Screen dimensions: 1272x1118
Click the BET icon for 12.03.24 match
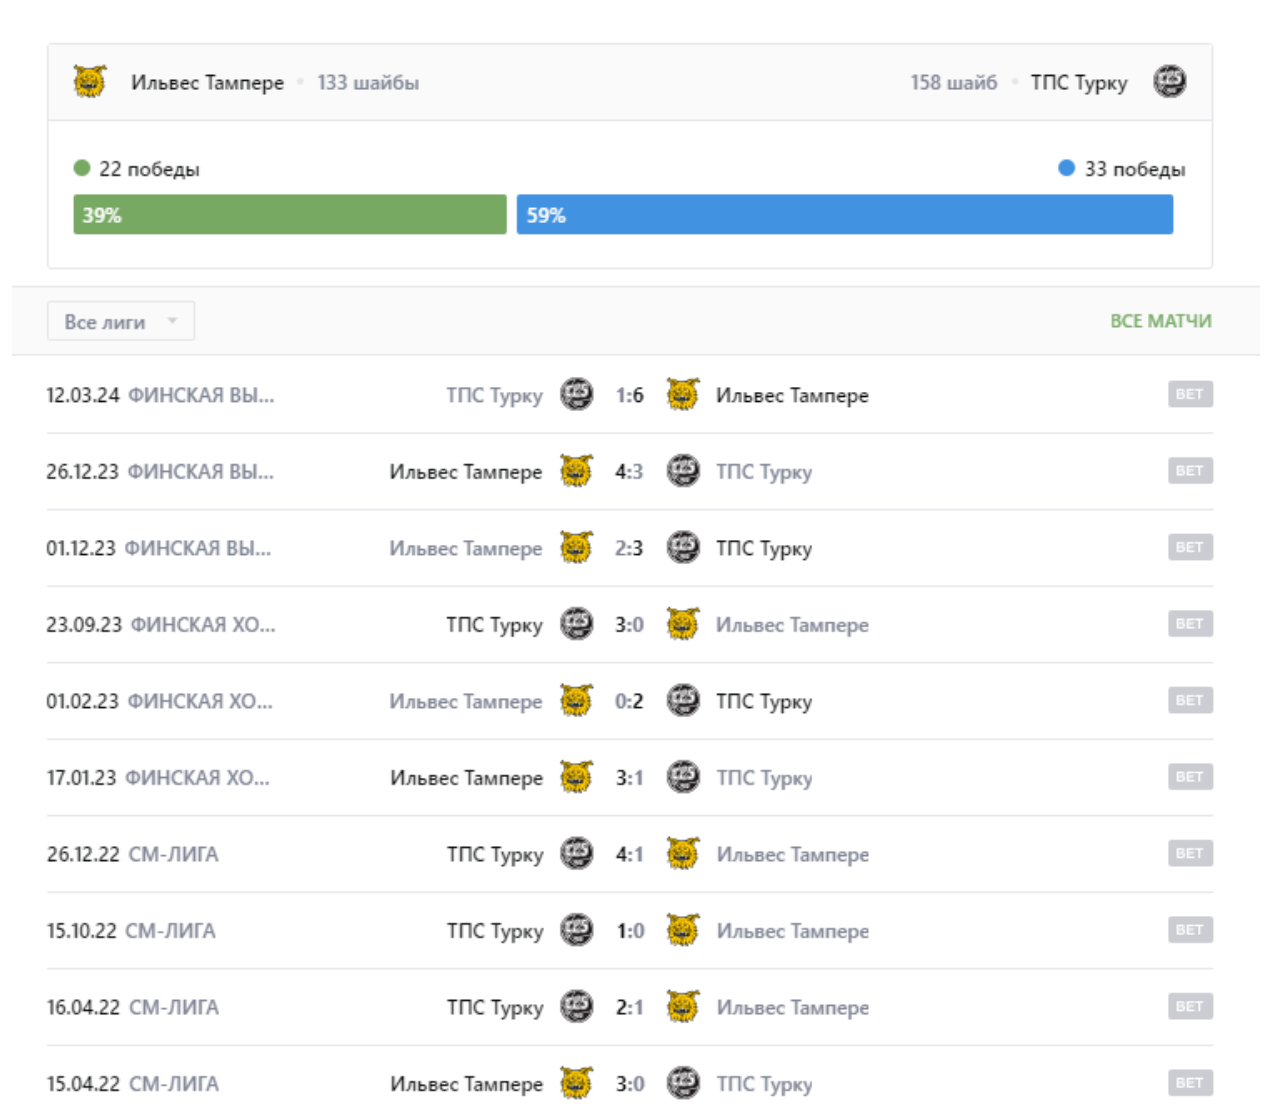pyautogui.click(x=1190, y=394)
